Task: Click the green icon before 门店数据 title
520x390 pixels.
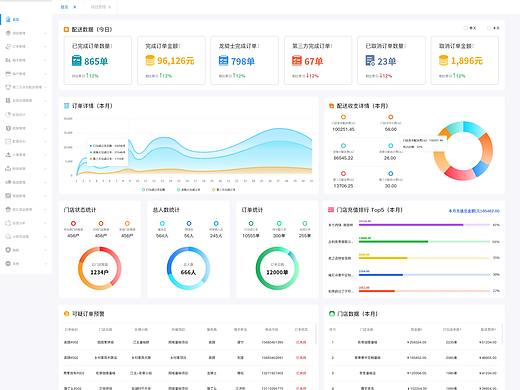Action: 332,314
